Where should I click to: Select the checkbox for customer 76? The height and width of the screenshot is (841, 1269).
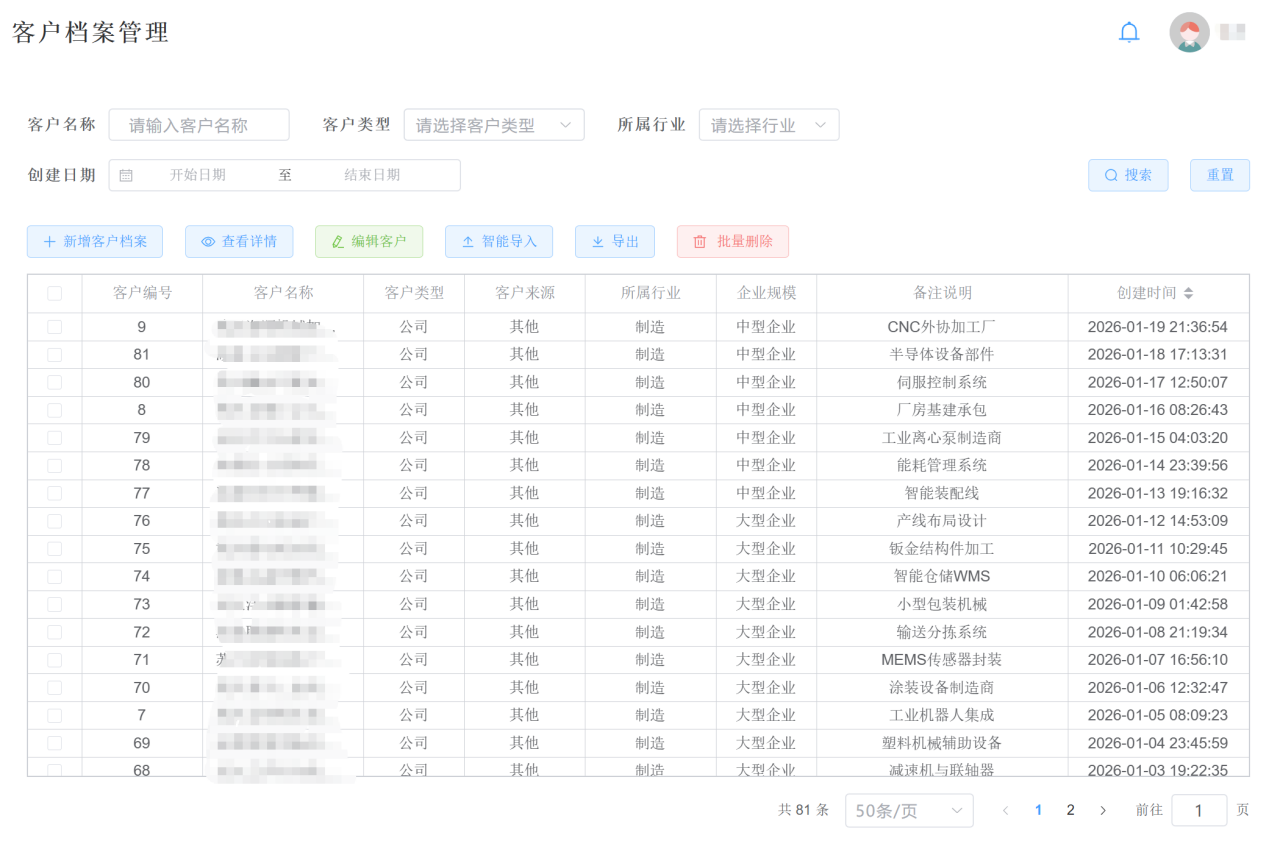[x=55, y=521]
